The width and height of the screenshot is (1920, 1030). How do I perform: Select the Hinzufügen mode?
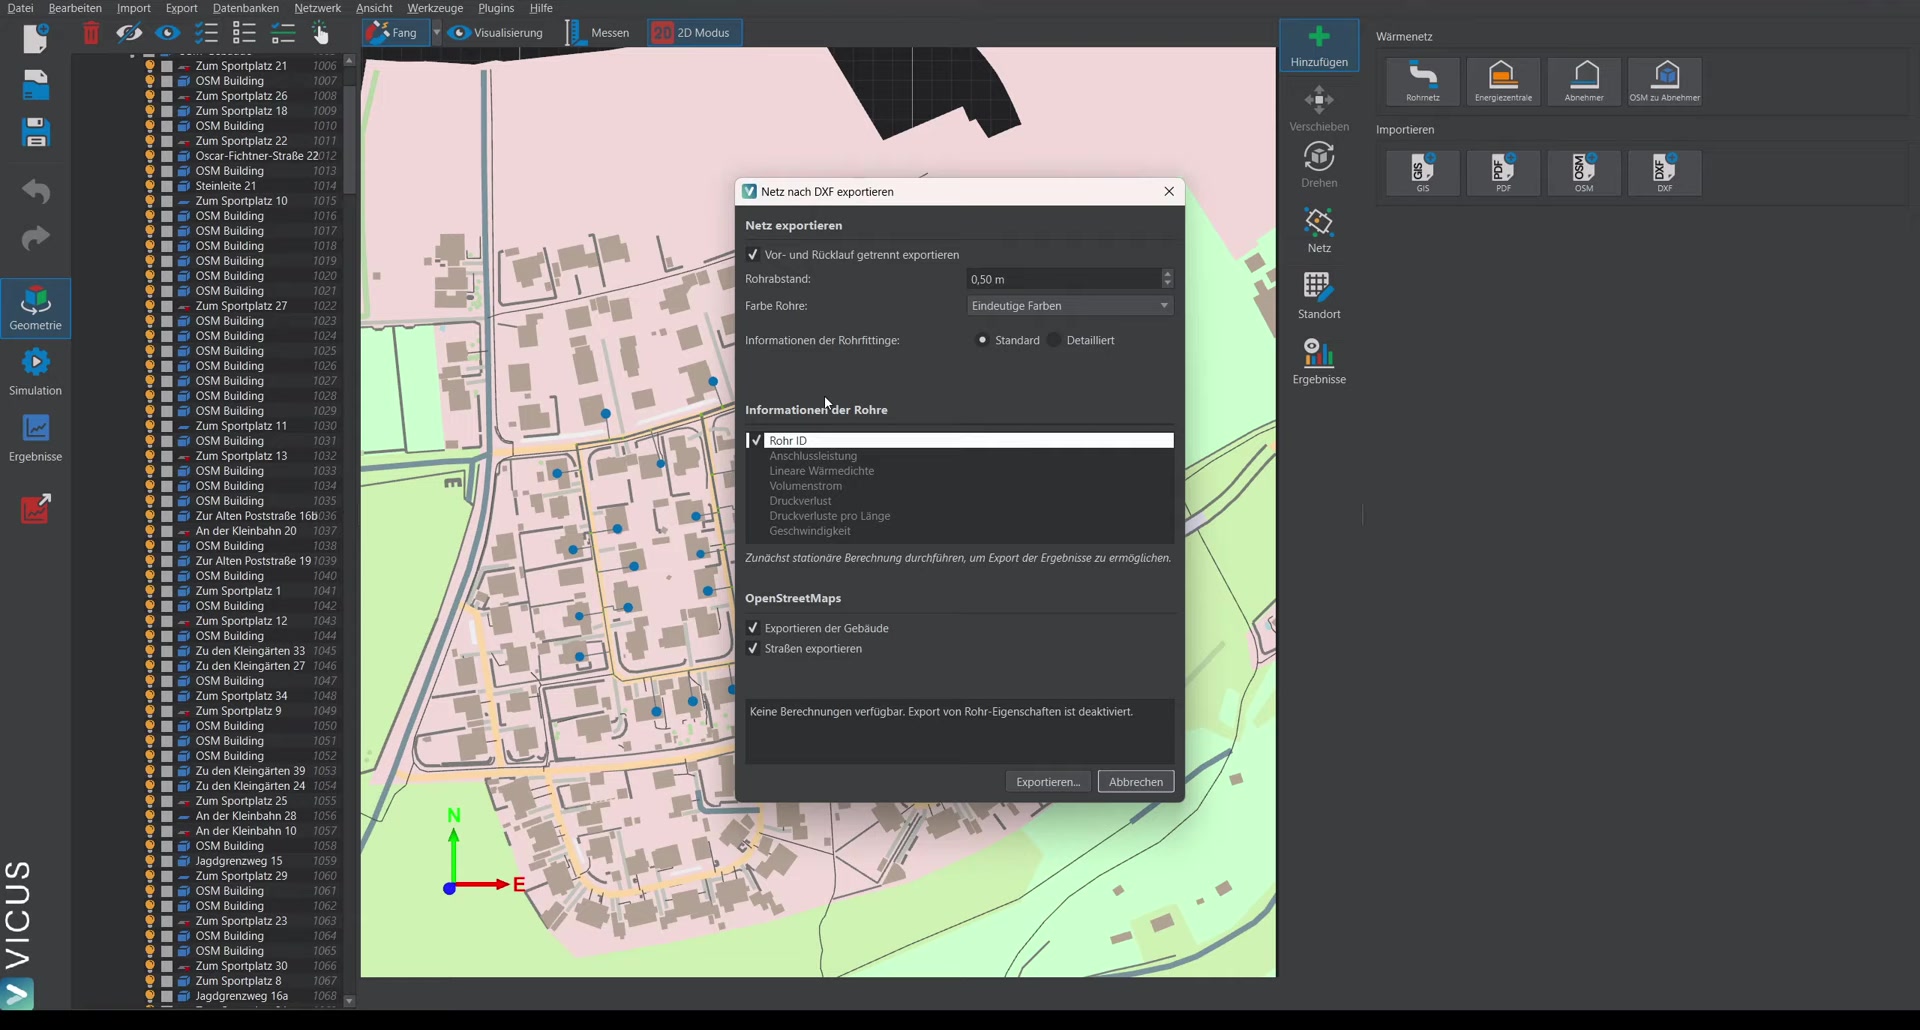(x=1319, y=46)
